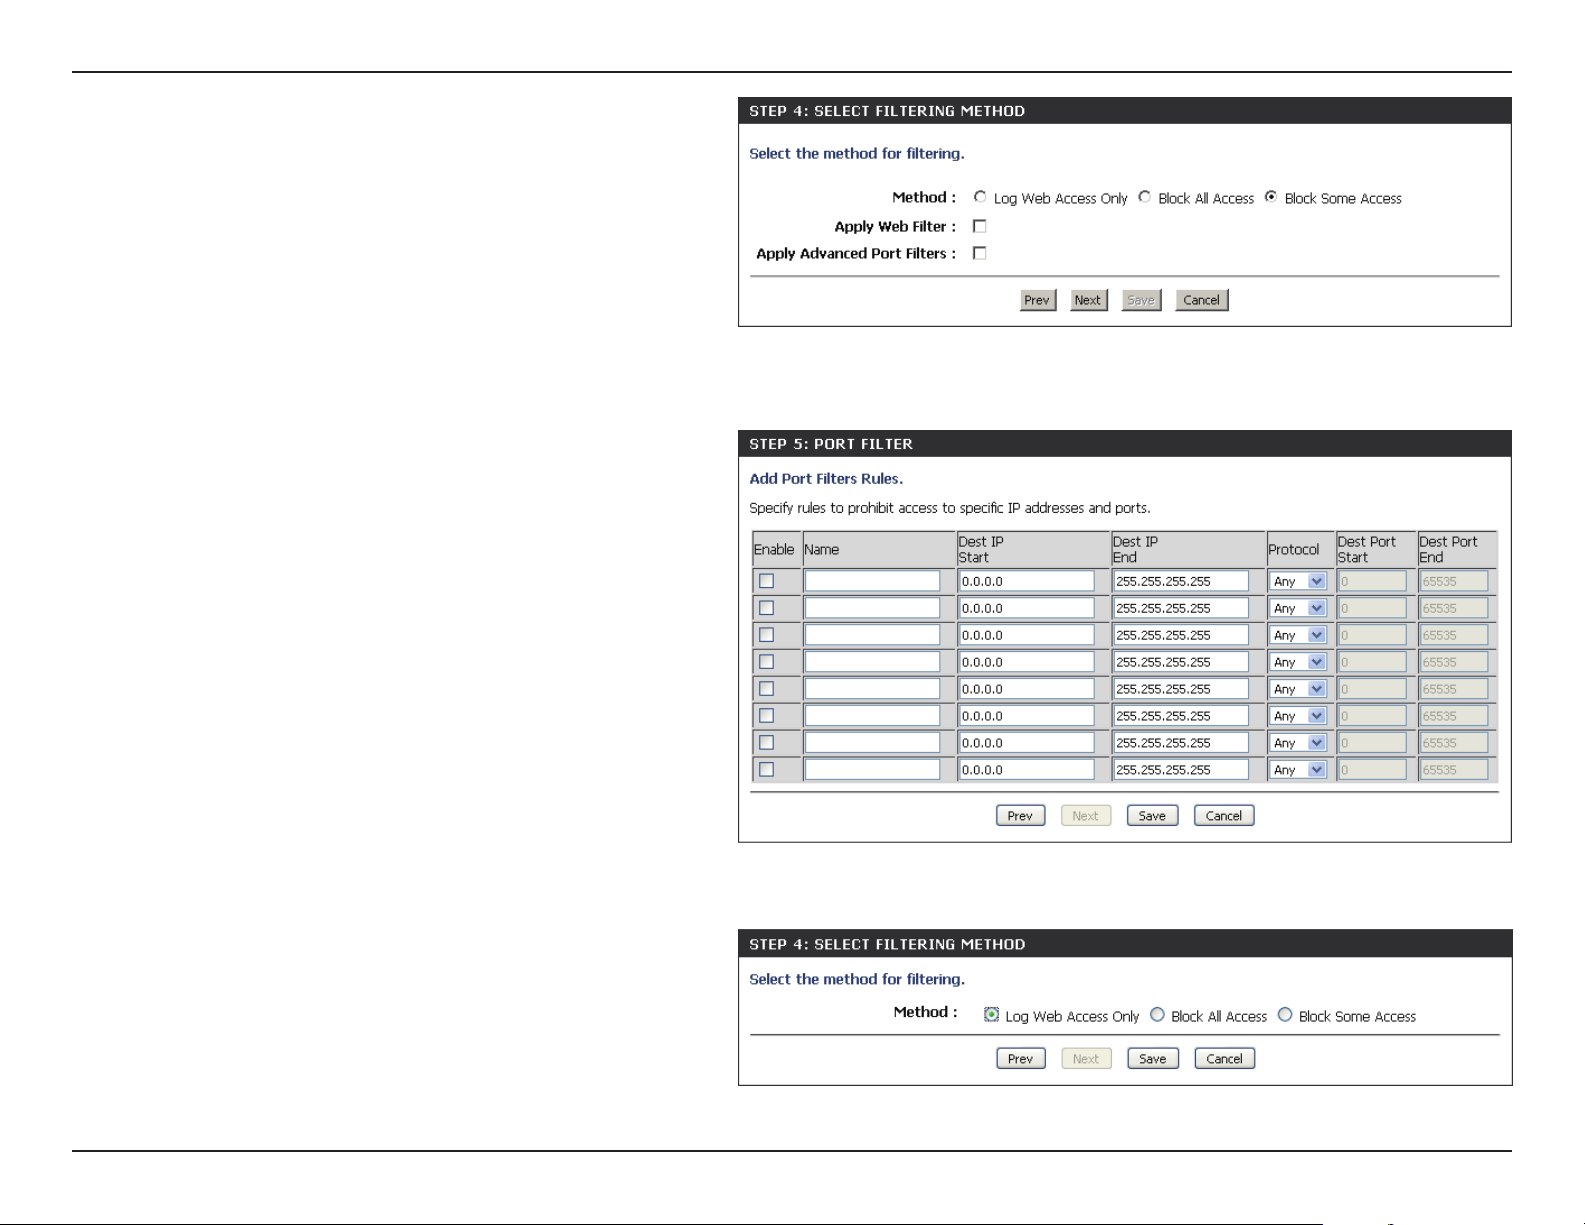Tick Enable checkbox in third port filter row
This screenshot has height=1225, width=1585.
coord(766,635)
